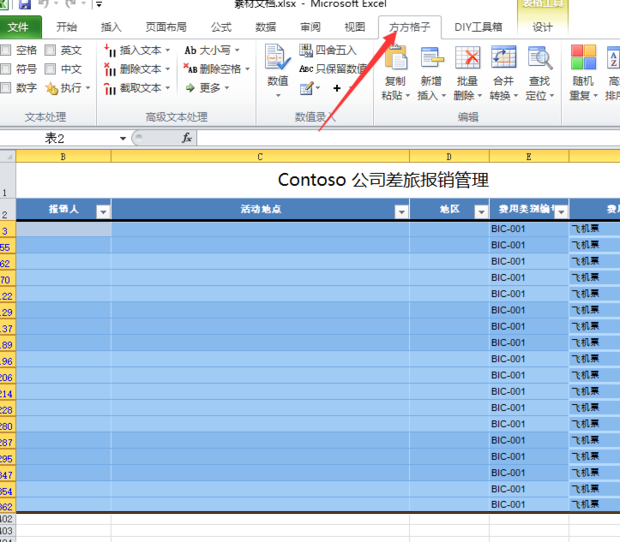Click the 随机重复 colored squares icon
The height and width of the screenshot is (542, 620).
click(583, 57)
